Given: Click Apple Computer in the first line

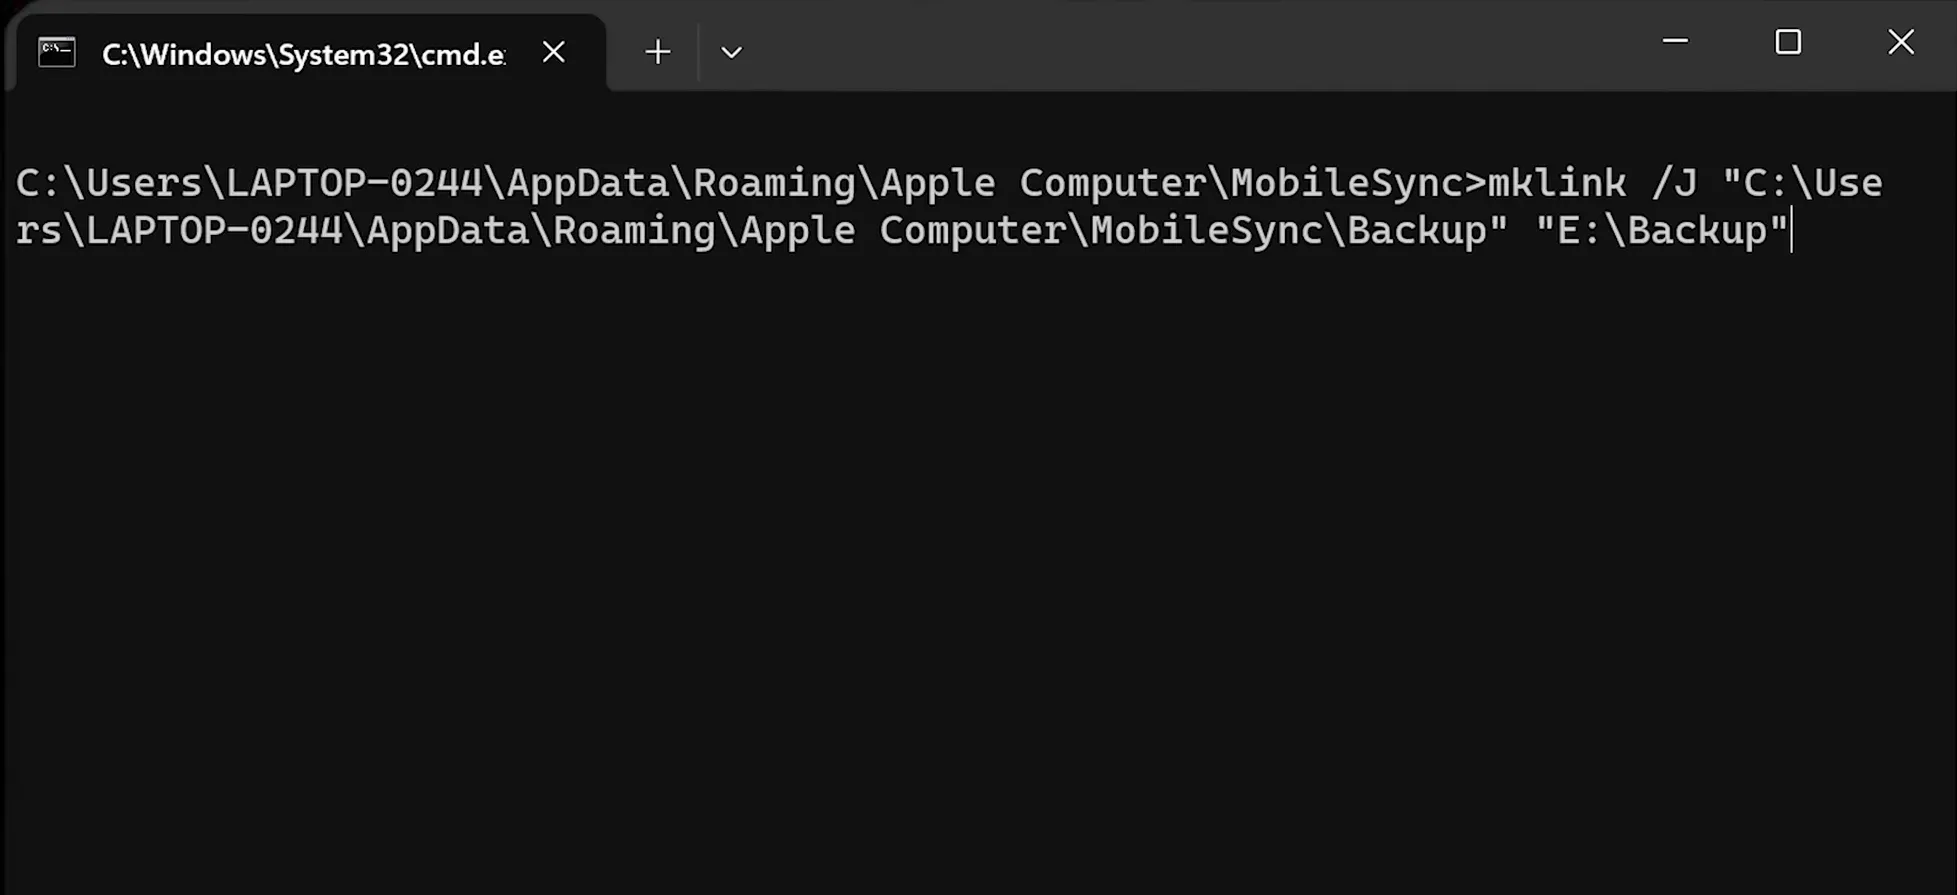Looking at the screenshot, I should point(1043,183).
